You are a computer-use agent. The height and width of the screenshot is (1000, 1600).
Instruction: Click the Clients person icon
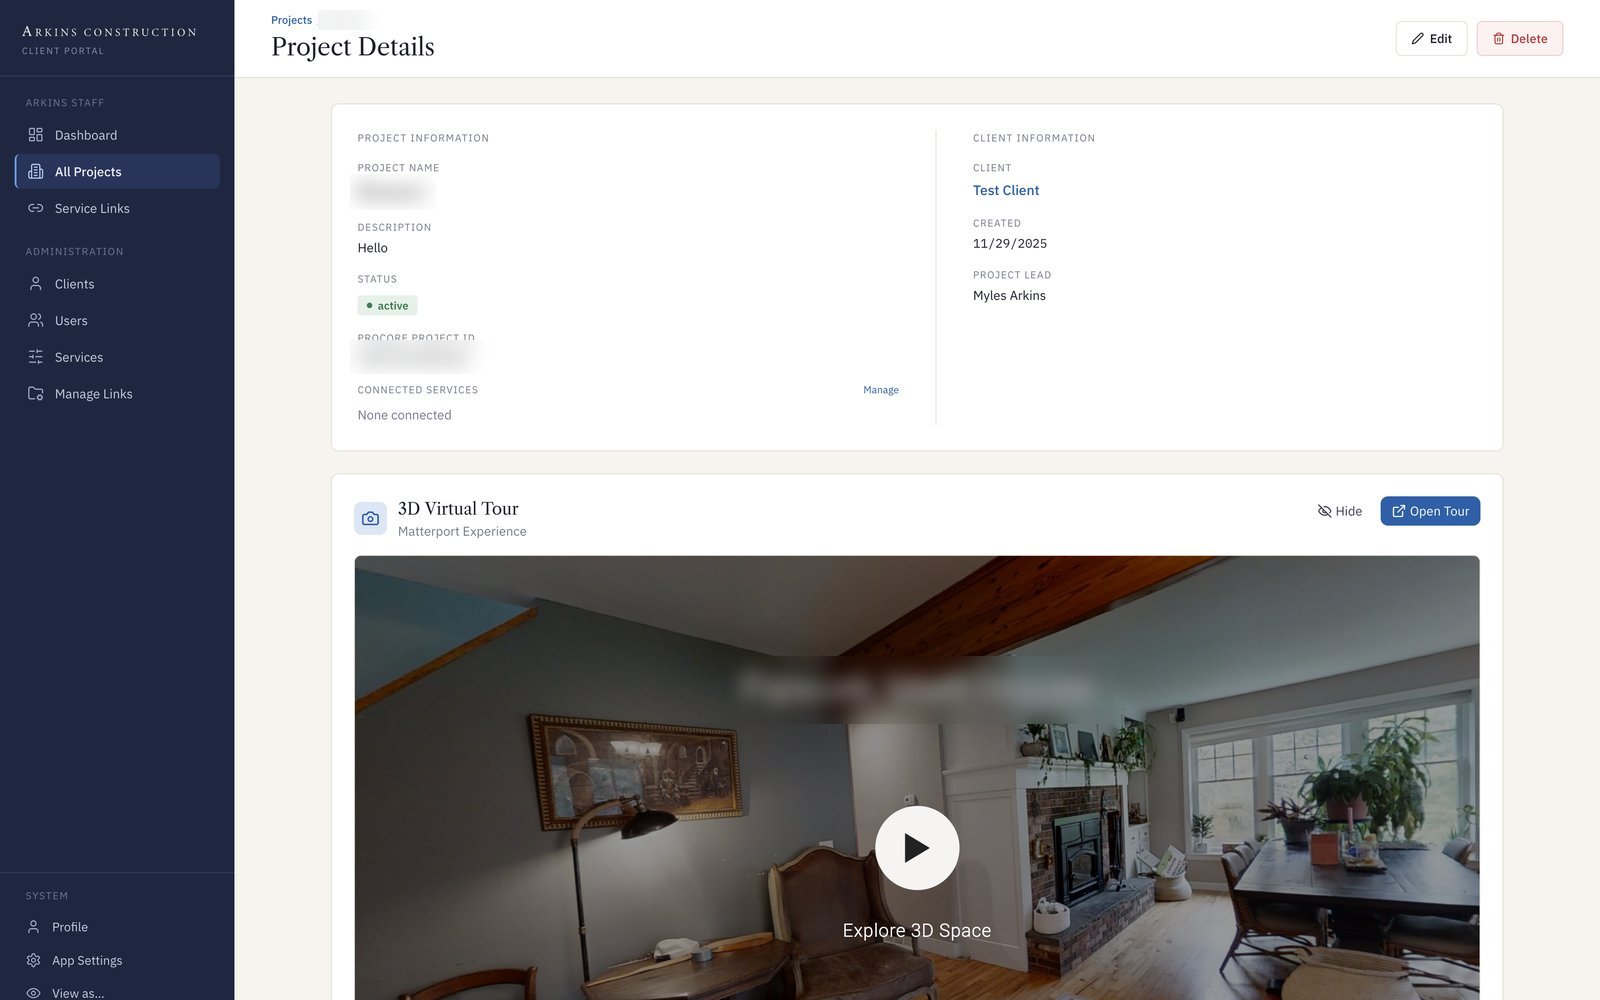(x=36, y=284)
